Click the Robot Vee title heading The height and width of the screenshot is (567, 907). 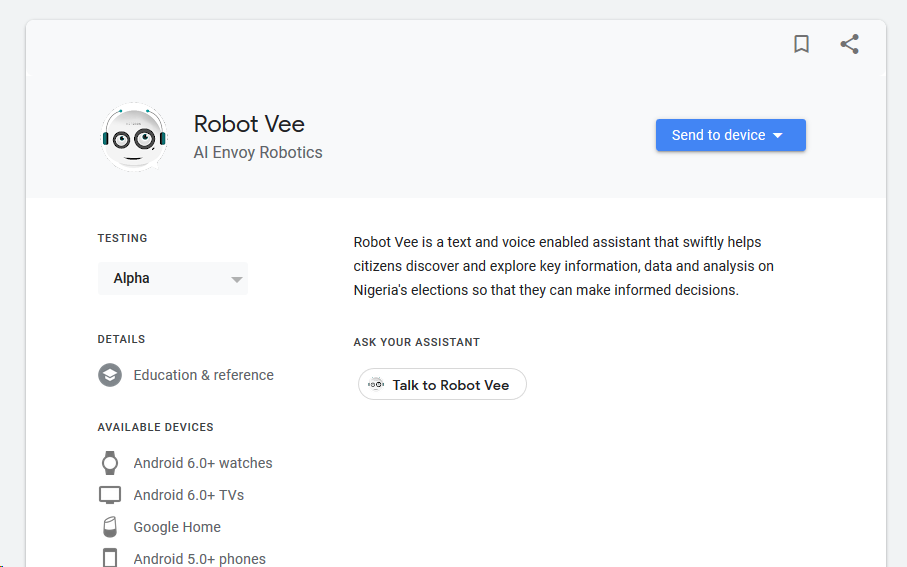(x=249, y=124)
